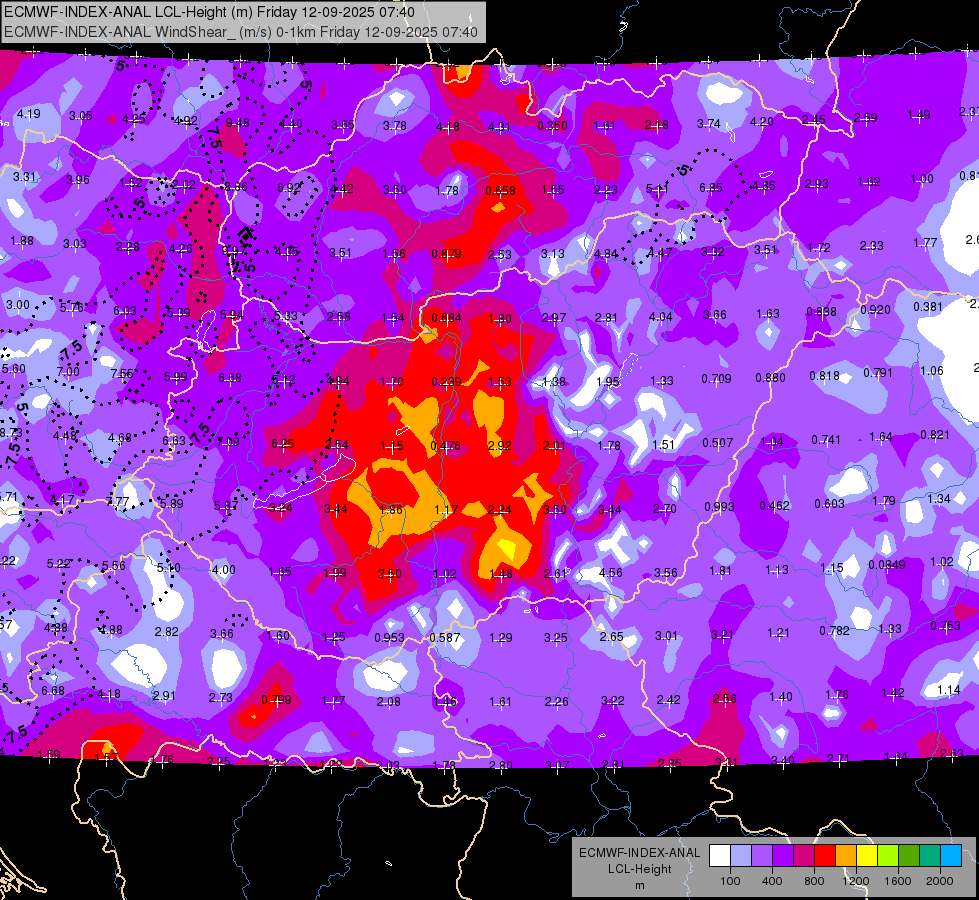Click the wind shear value 0.920

(x=875, y=309)
